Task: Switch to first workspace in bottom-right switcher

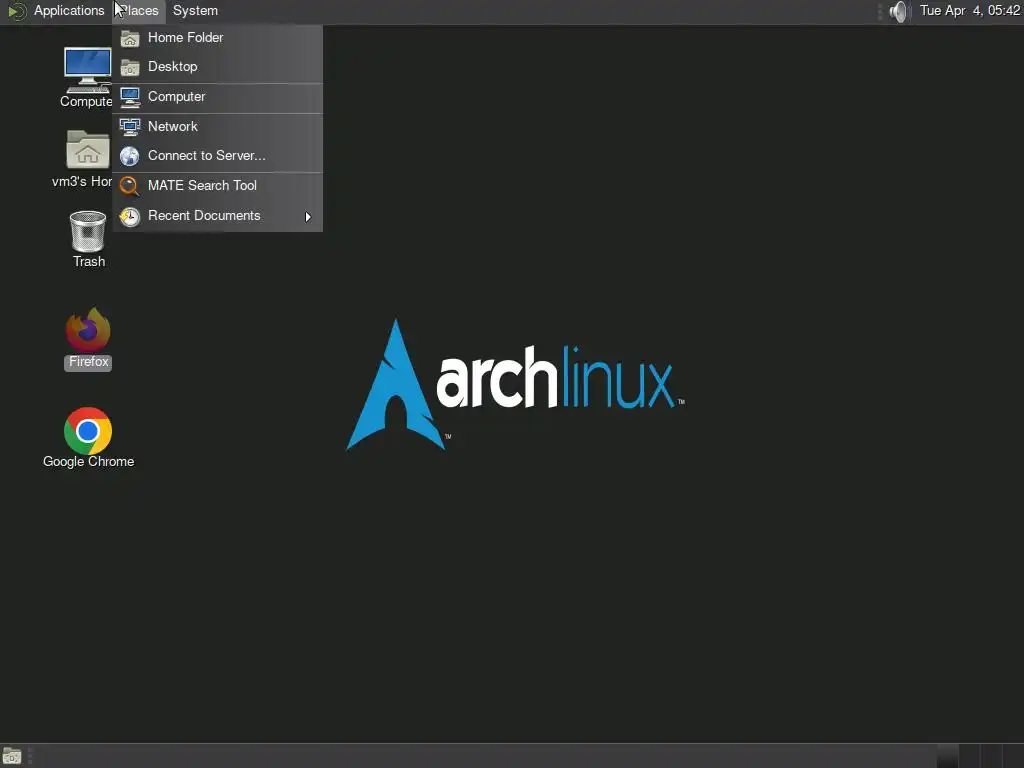Action: coord(947,756)
